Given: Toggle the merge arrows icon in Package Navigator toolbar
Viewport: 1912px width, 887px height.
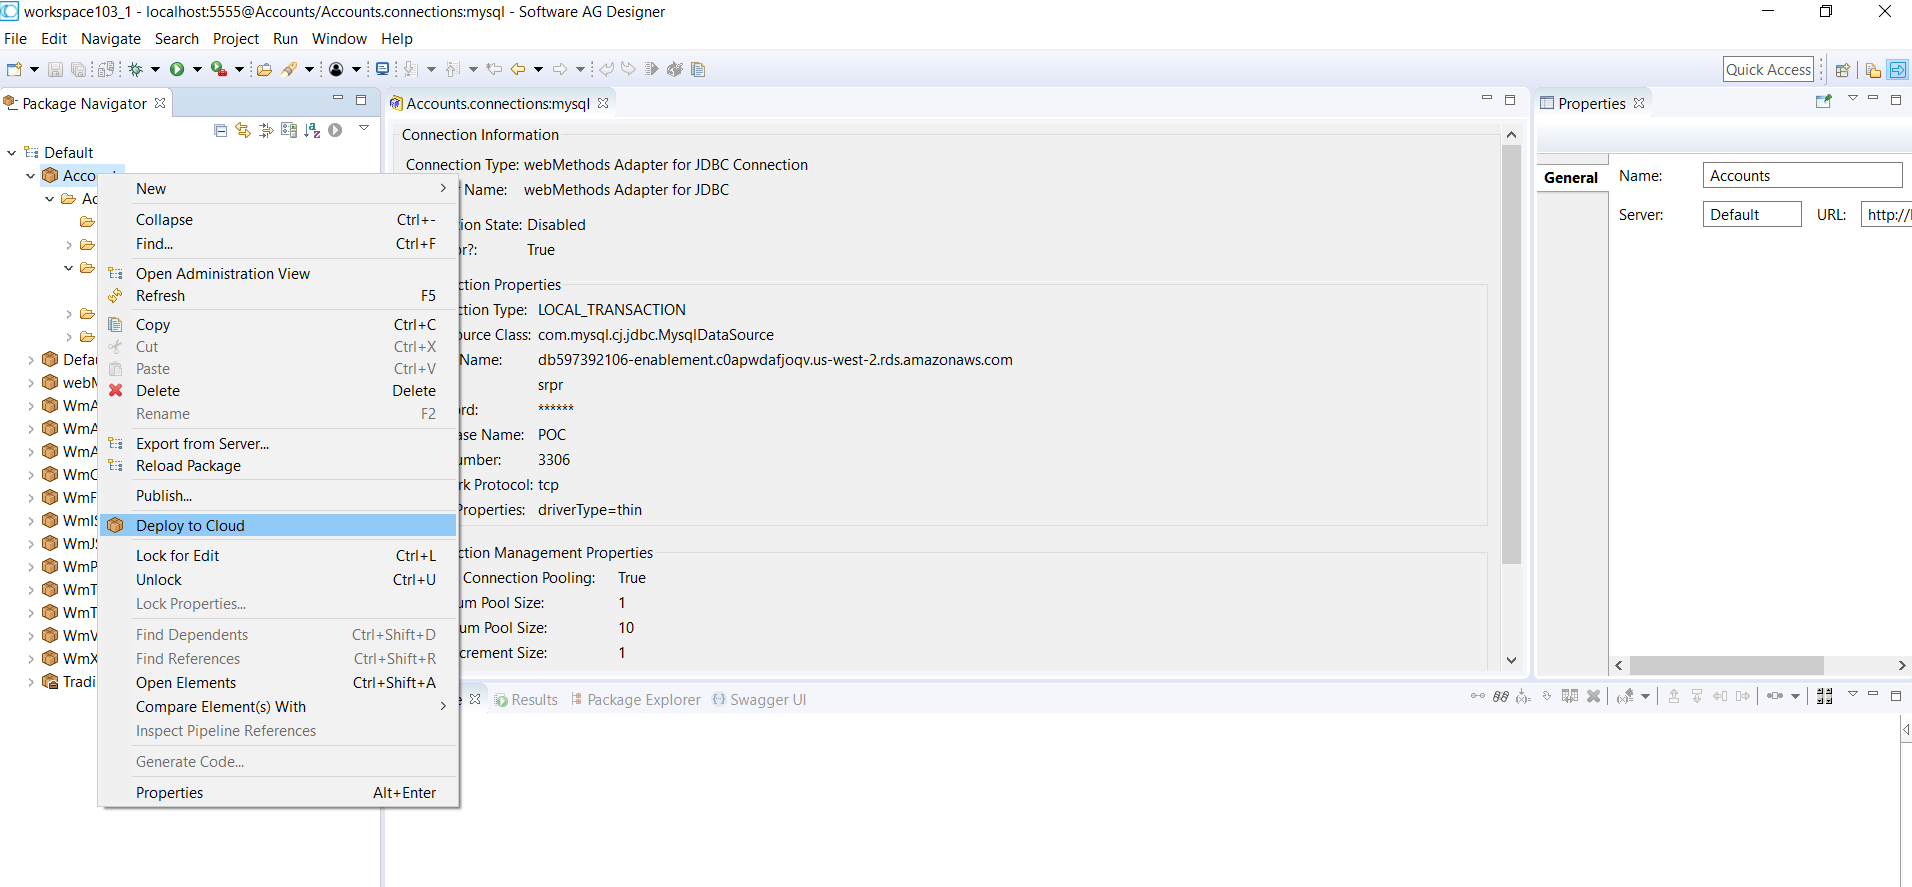Looking at the screenshot, I should [266, 130].
